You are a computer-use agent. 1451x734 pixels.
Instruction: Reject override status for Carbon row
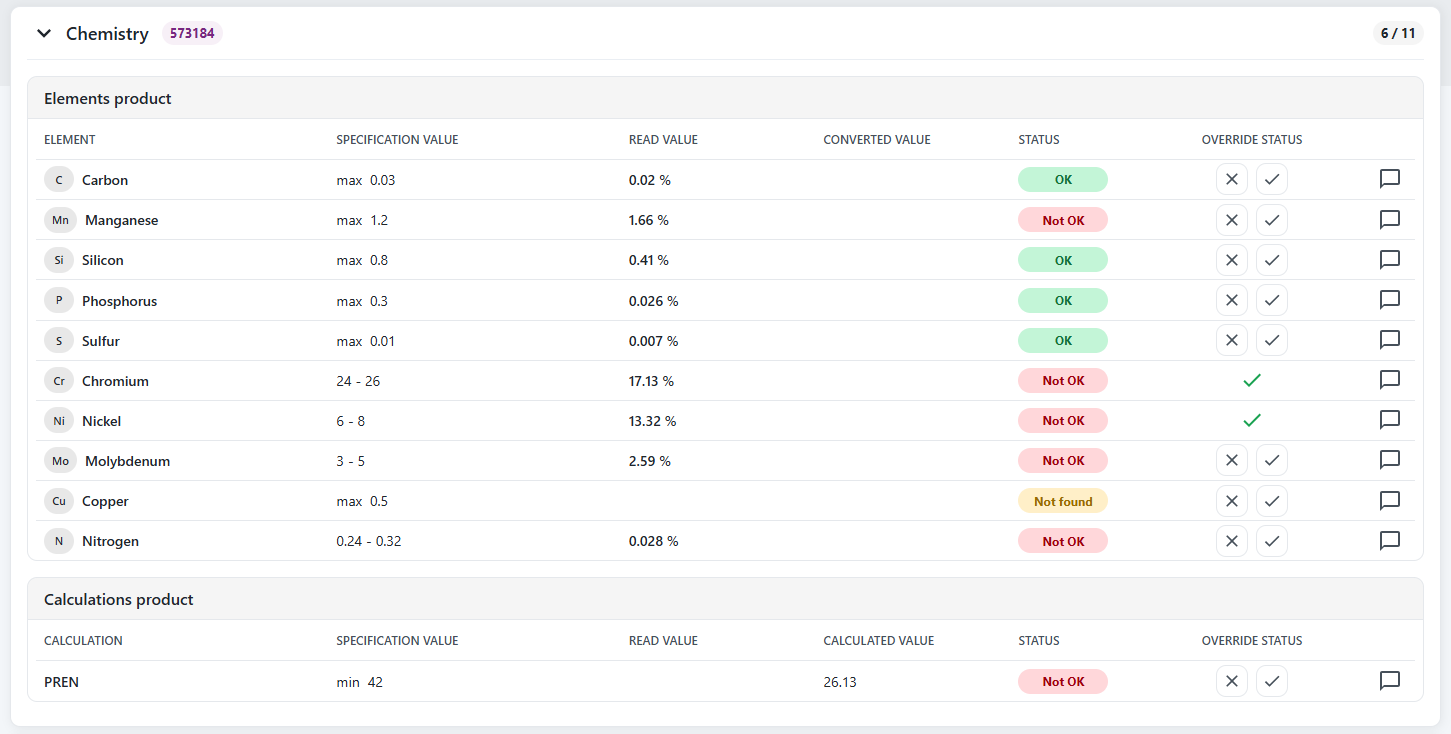click(1232, 180)
